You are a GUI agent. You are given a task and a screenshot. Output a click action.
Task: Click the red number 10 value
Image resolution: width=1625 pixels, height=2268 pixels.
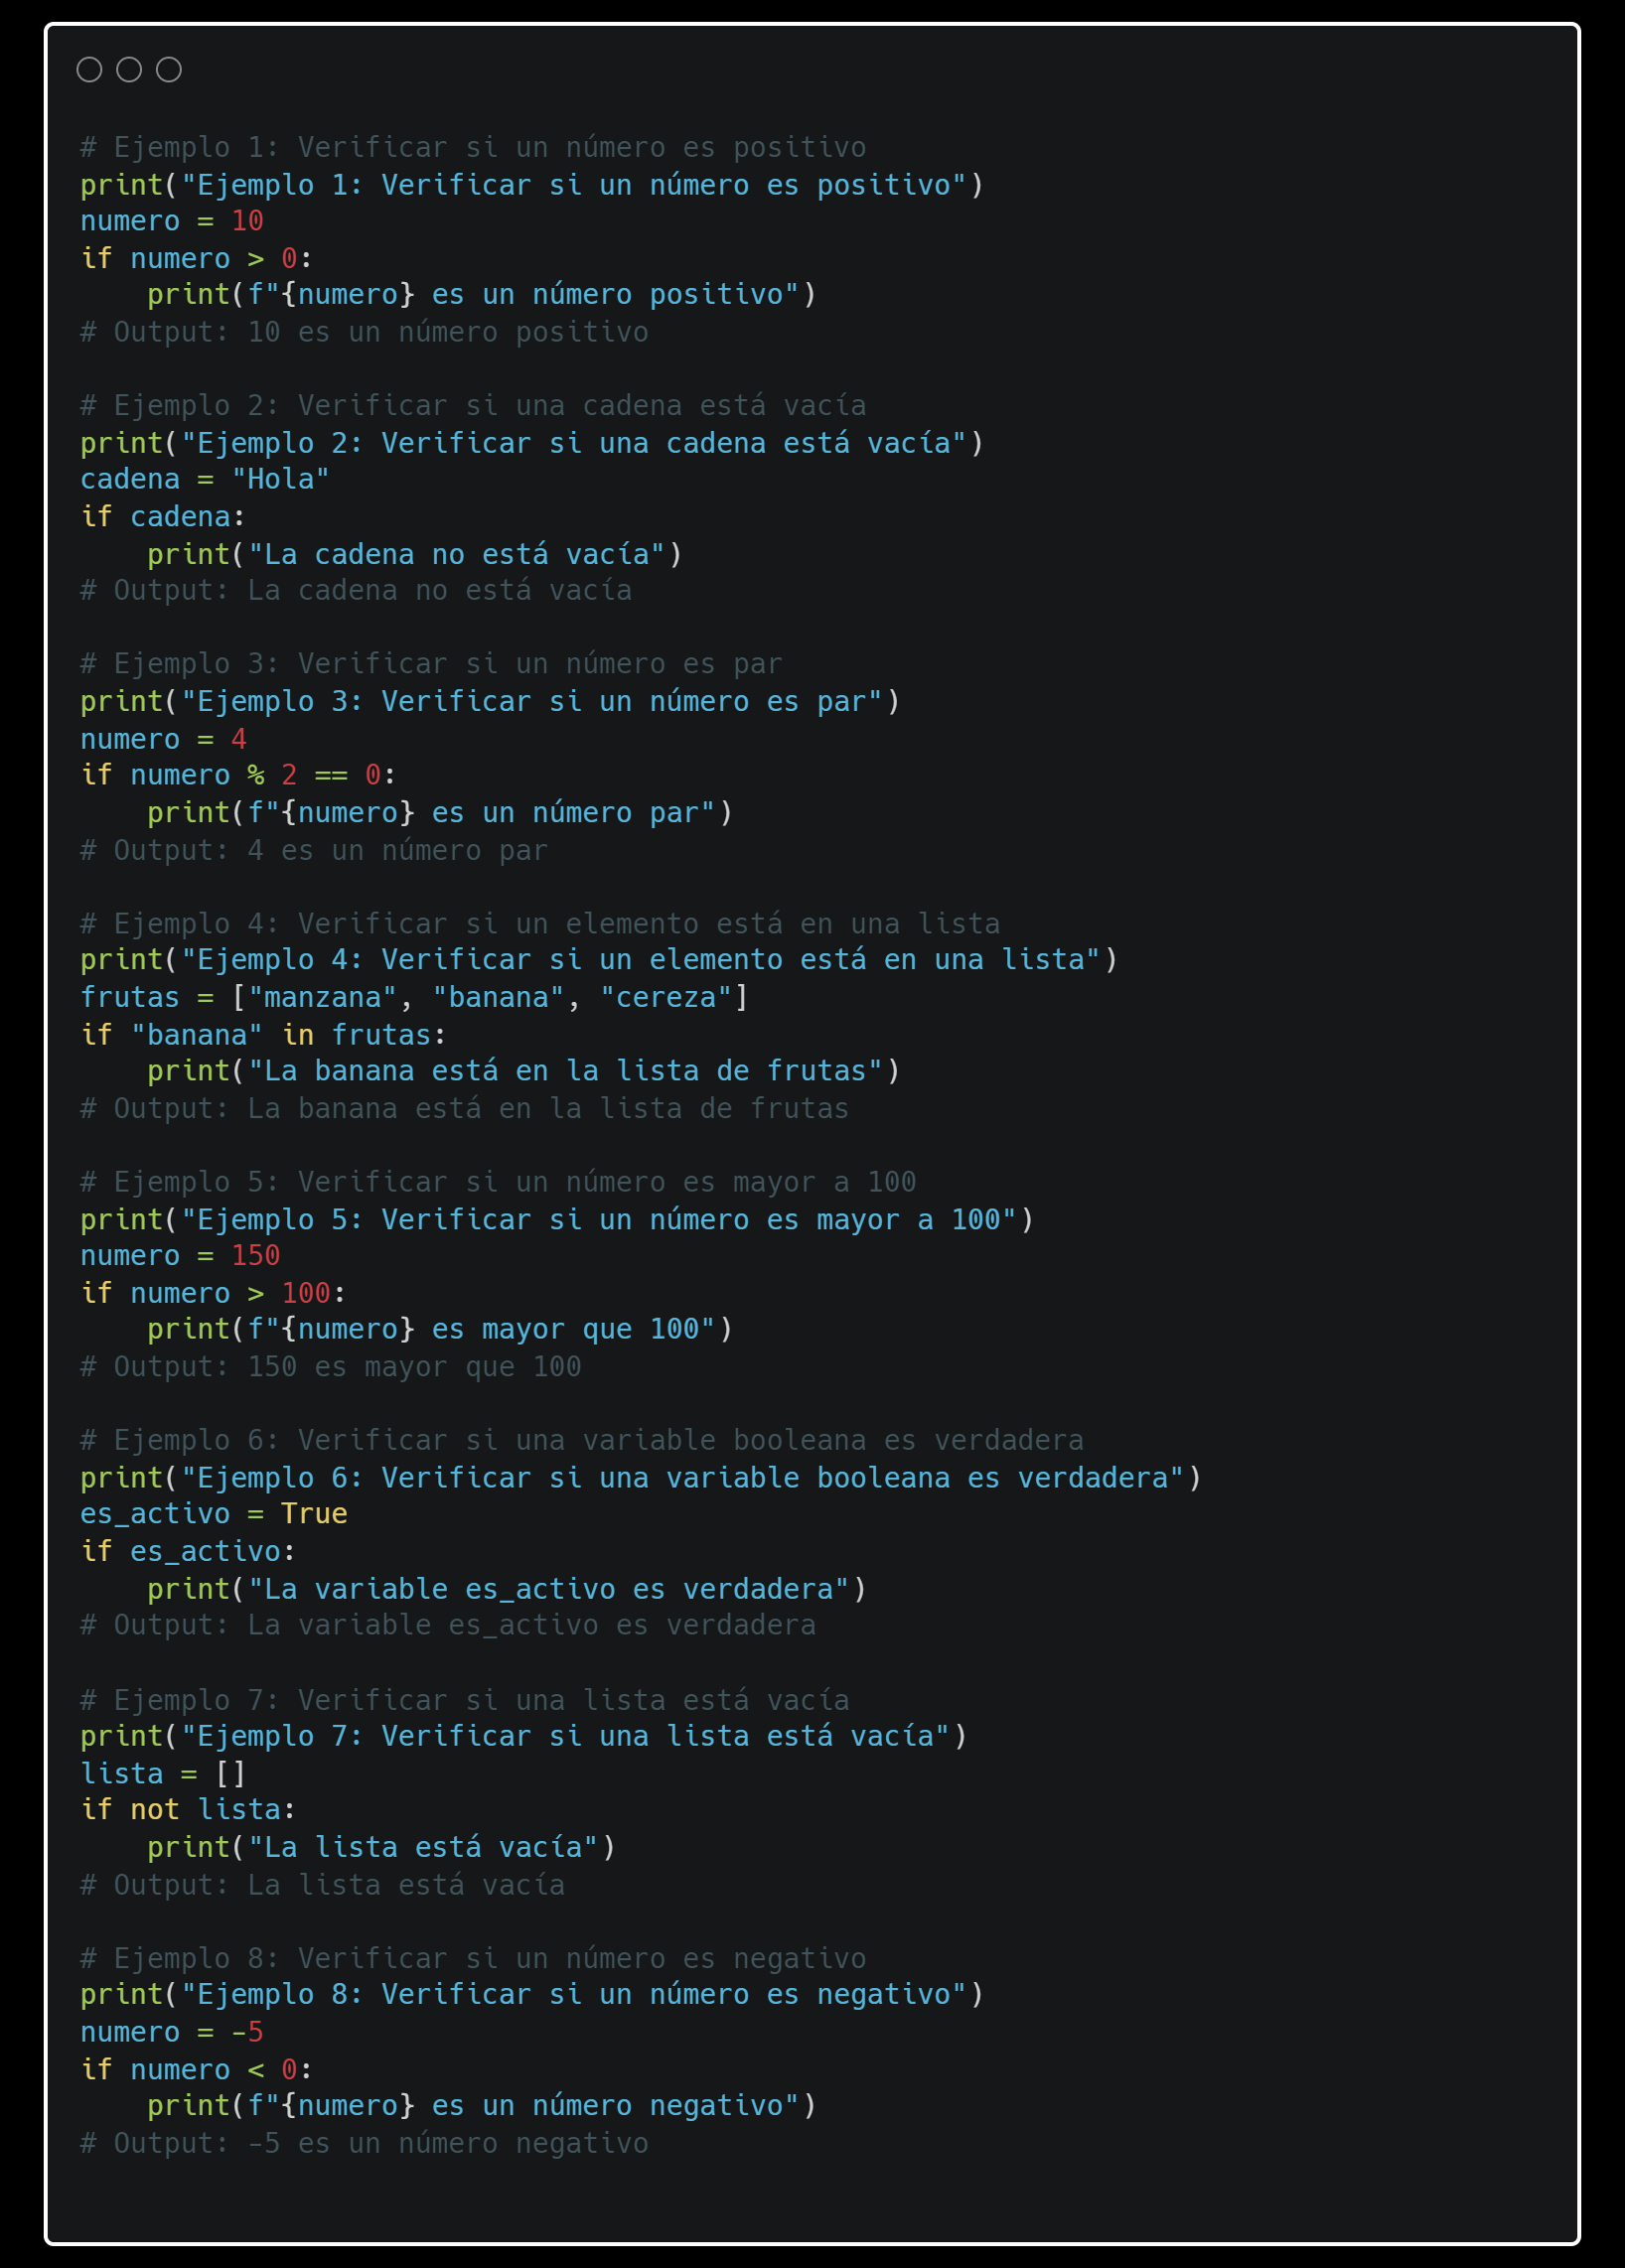point(247,221)
